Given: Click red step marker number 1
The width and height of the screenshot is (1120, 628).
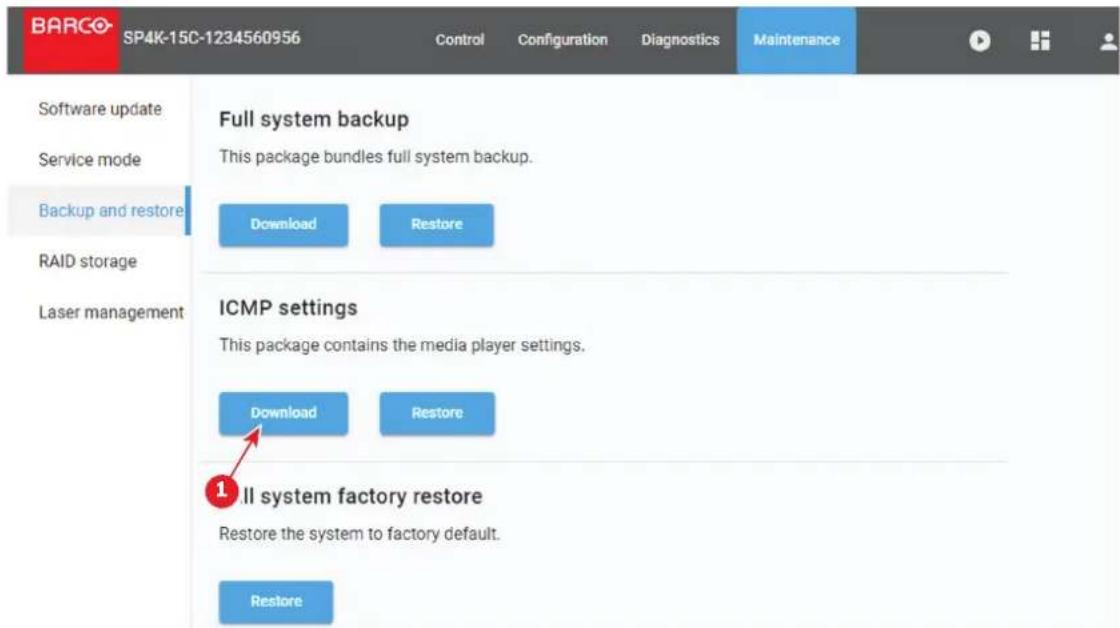Looking at the screenshot, I should point(221,490).
